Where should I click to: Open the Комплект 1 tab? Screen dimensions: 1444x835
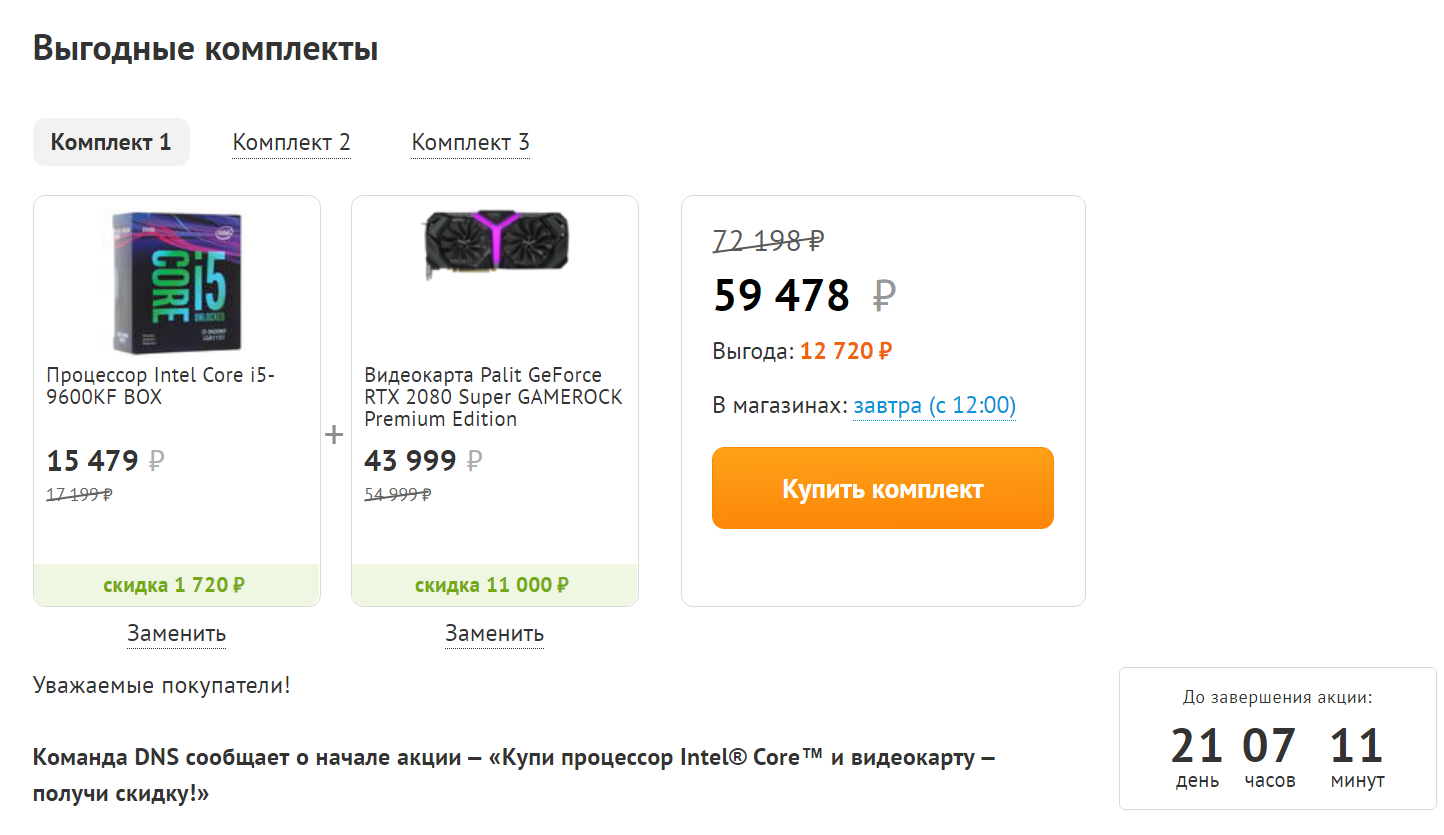(x=111, y=142)
